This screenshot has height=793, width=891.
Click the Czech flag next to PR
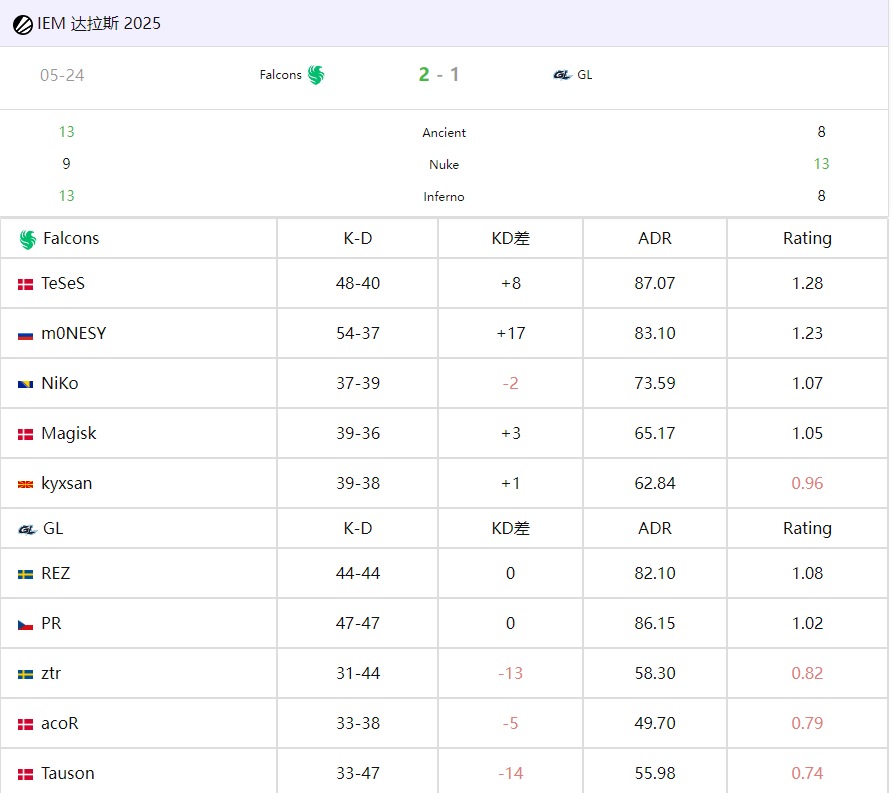[26, 625]
